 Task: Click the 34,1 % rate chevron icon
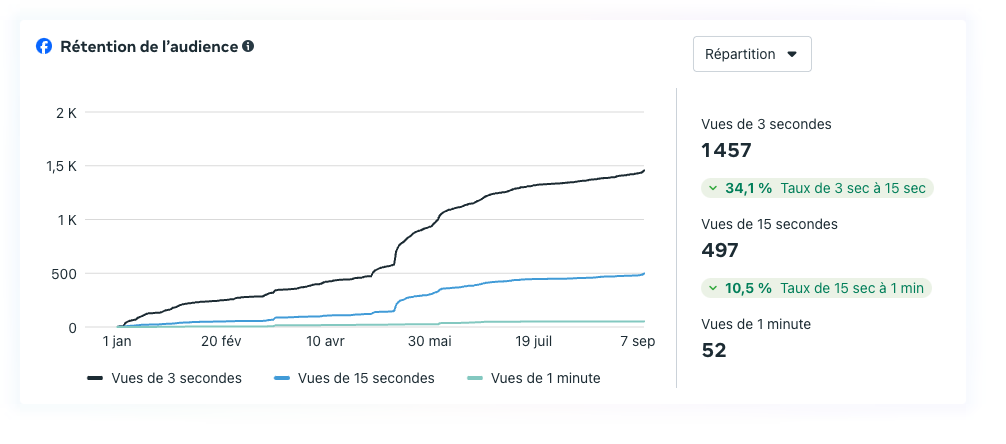click(x=711, y=188)
